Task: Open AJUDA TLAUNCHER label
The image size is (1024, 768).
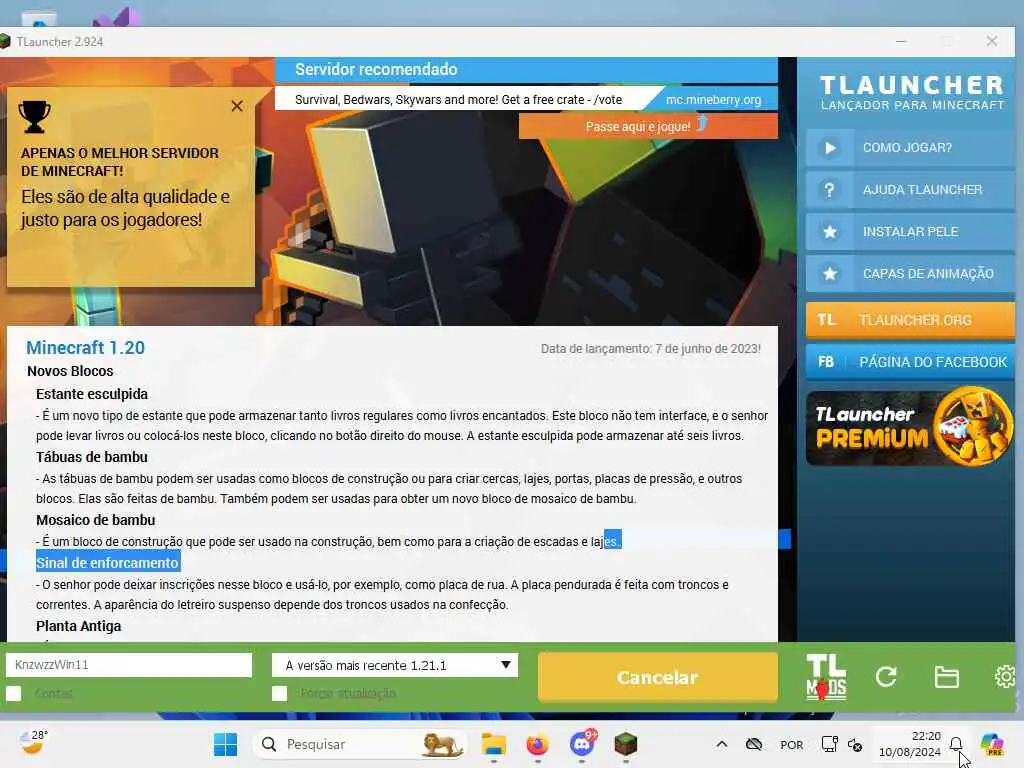Action: 922,190
